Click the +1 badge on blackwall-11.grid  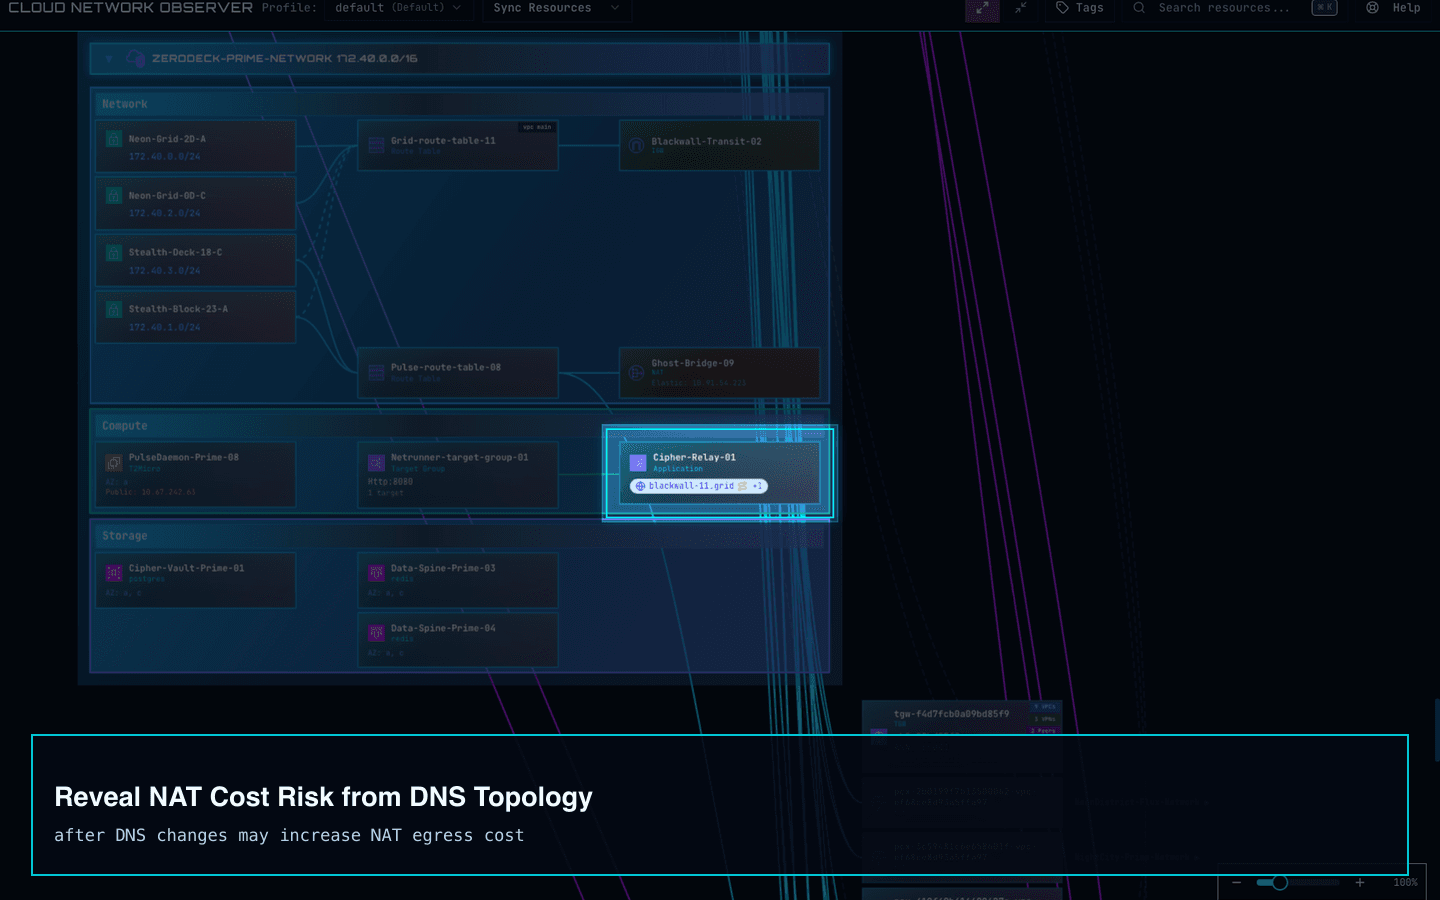(758, 486)
